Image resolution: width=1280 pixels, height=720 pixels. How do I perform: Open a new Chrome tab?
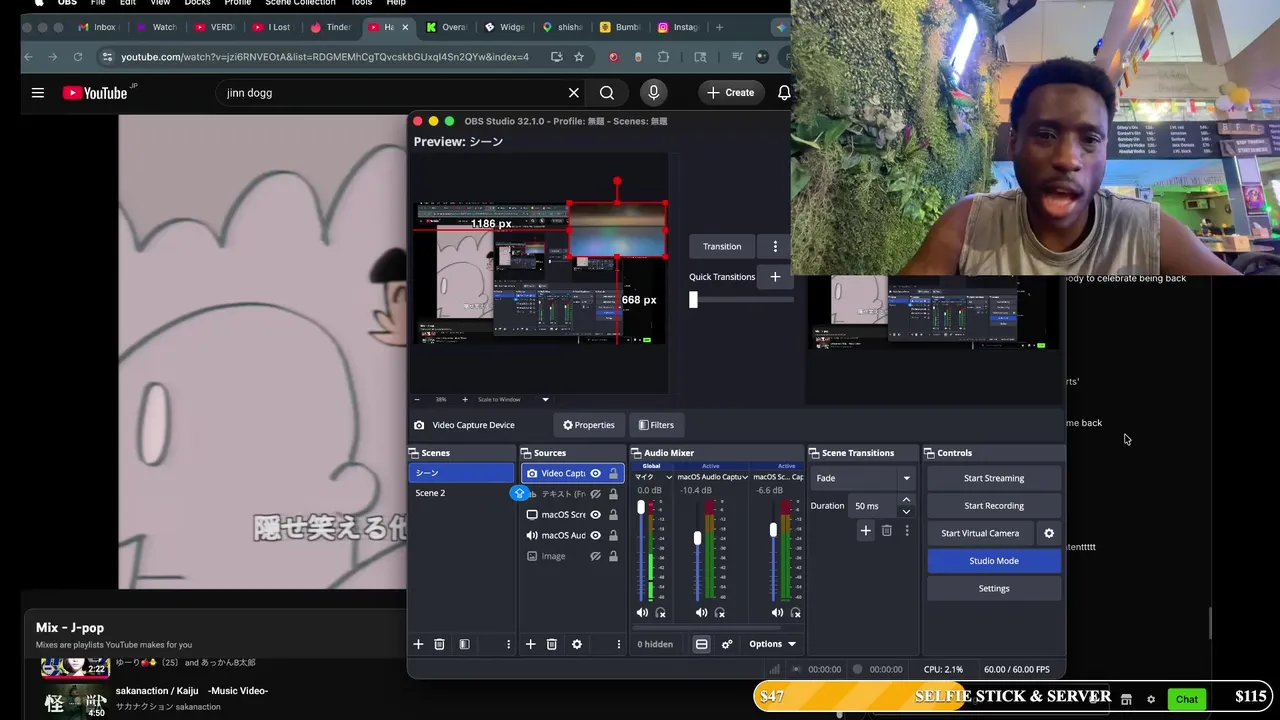click(719, 27)
